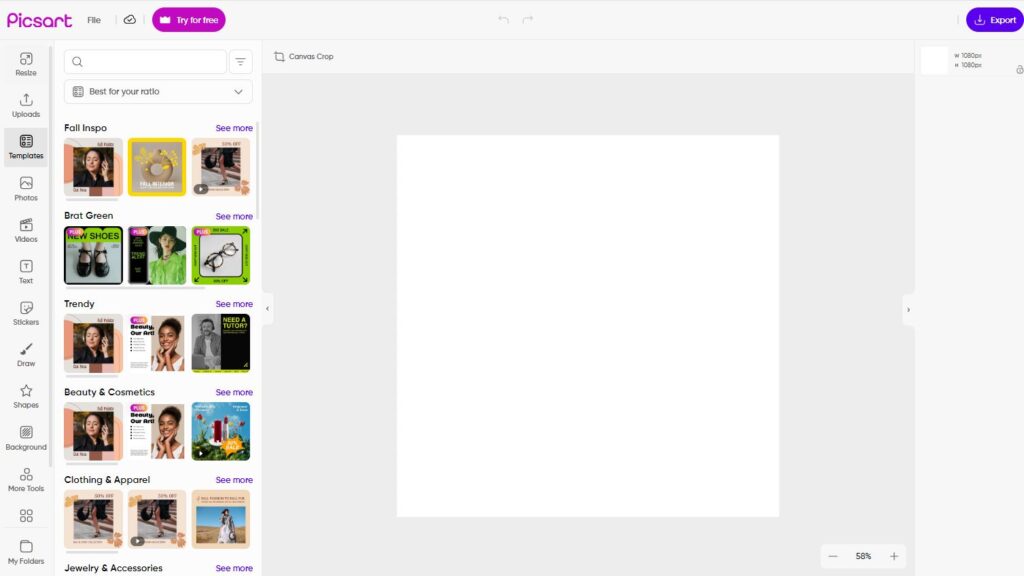Collapse the templates panel with left arrow
The width and height of the screenshot is (1024, 576).
click(x=267, y=309)
